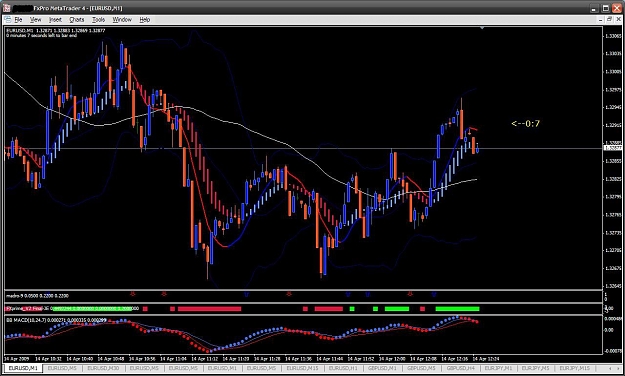Click the 'FXprime_V2 Final' indicator label
This screenshot has width=625, height=376.
click(24, 308)
